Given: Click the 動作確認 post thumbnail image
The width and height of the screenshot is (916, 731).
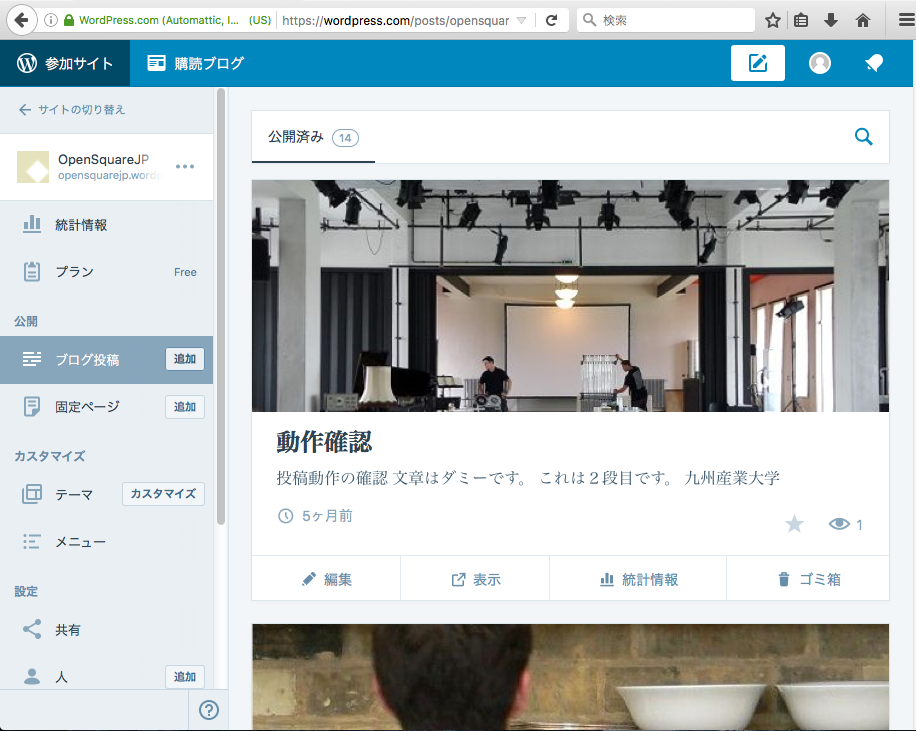Looking at the screenshot, I should pyautogui.click(x=569, y=295).
